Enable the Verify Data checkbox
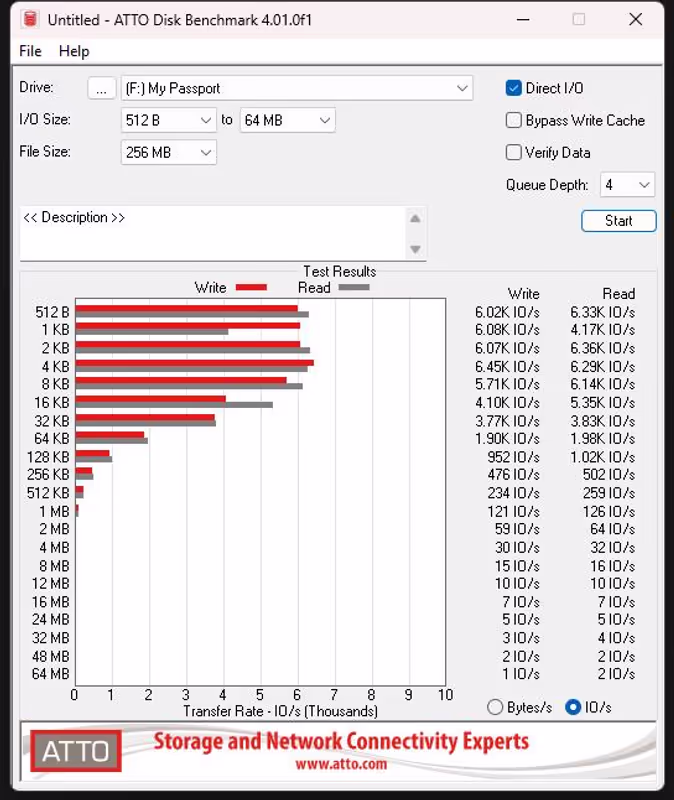The height and width of the screenshot is (800, 674). [x=514, y=152]
